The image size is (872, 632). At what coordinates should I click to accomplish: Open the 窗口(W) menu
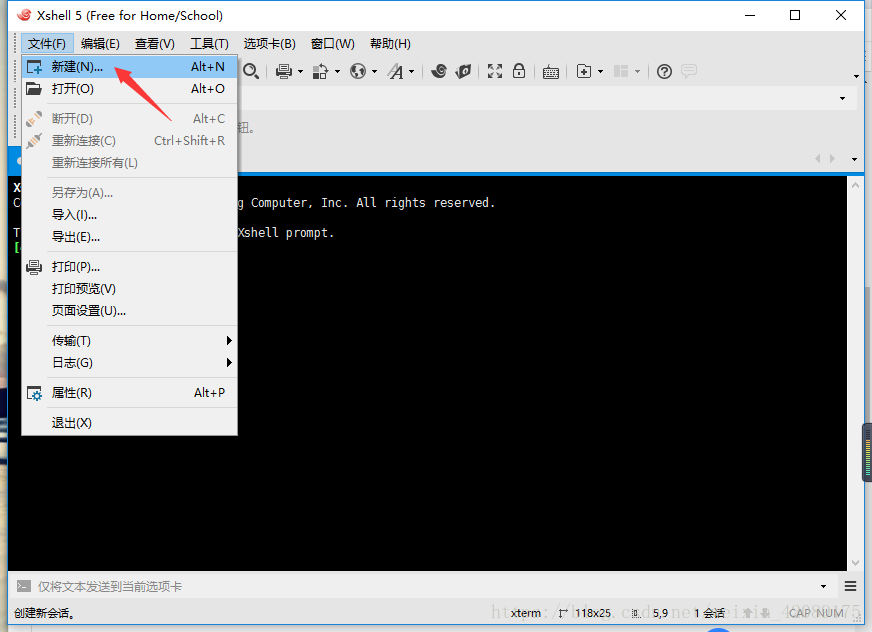333,43
